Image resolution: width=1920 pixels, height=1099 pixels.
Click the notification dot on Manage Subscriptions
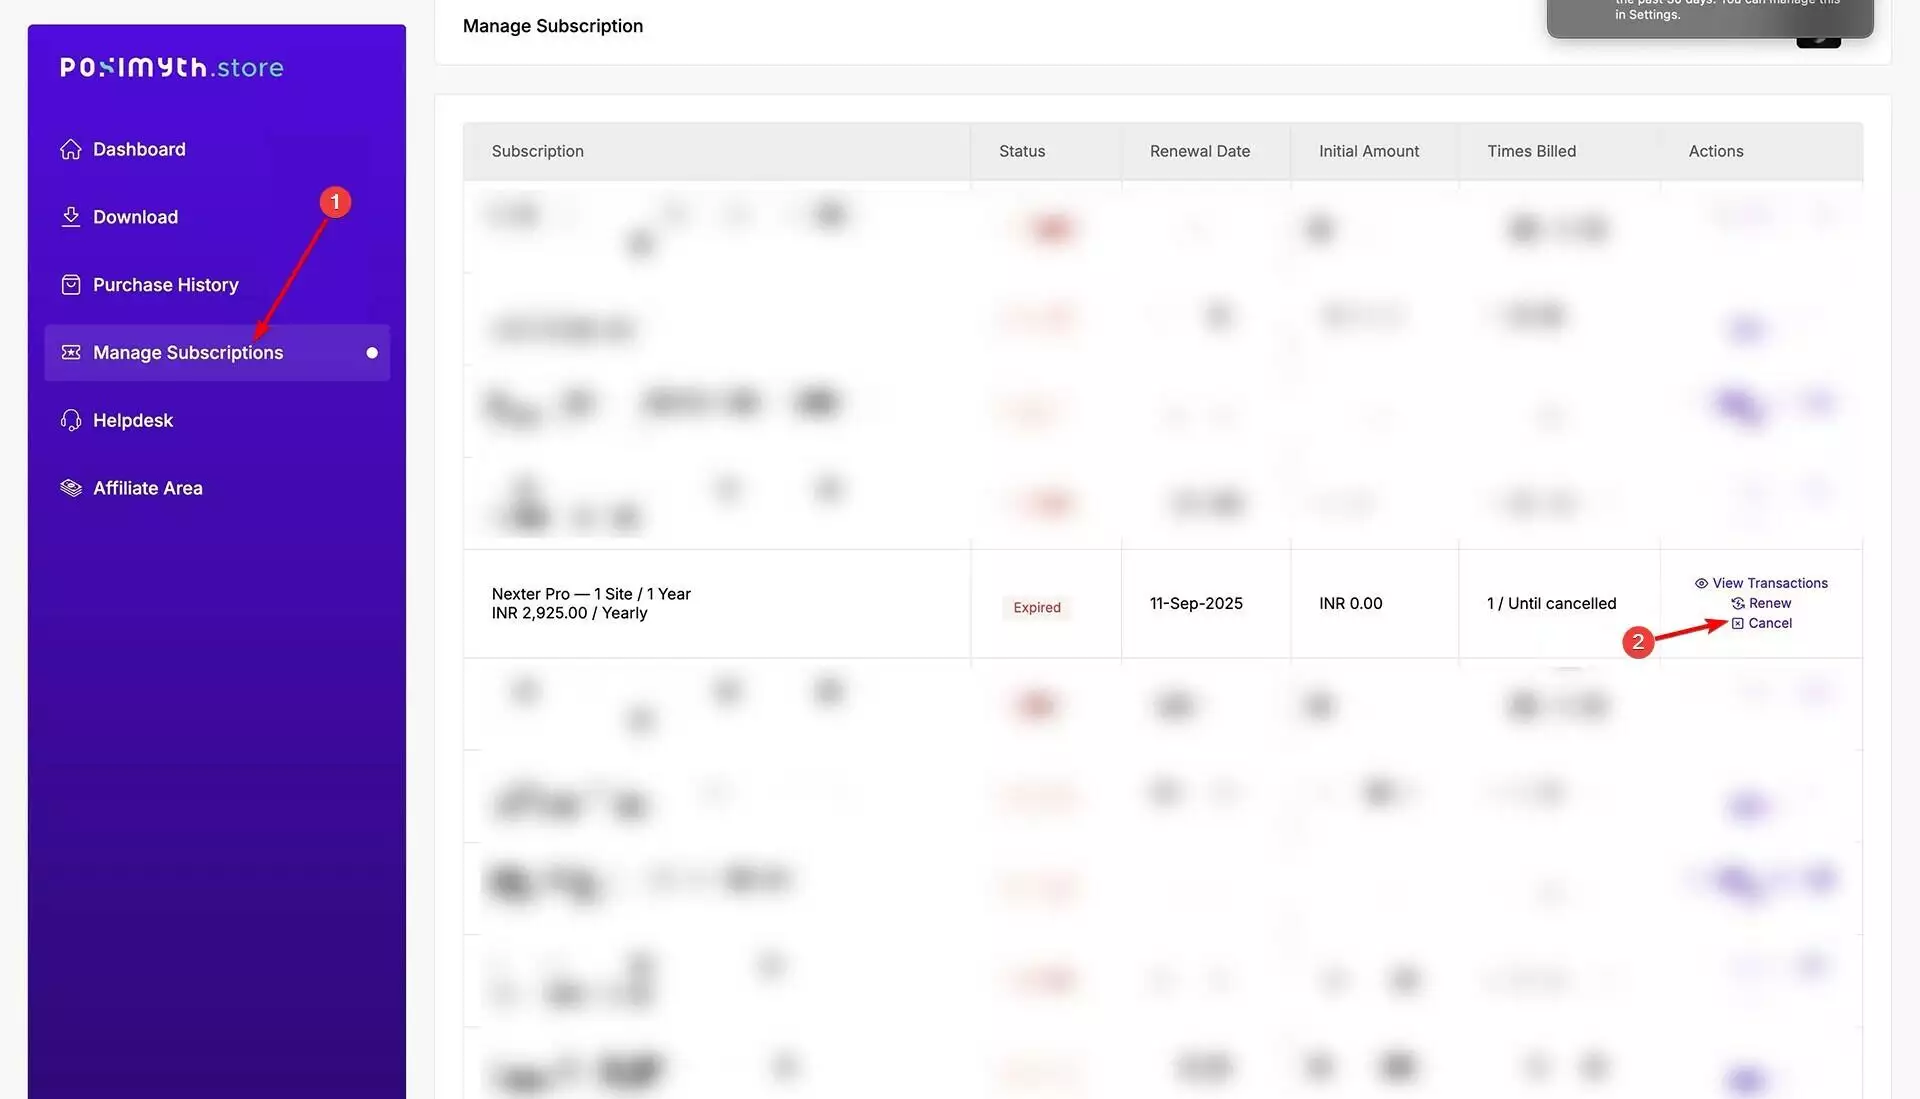pyautogui.click(x=371, y=352)
